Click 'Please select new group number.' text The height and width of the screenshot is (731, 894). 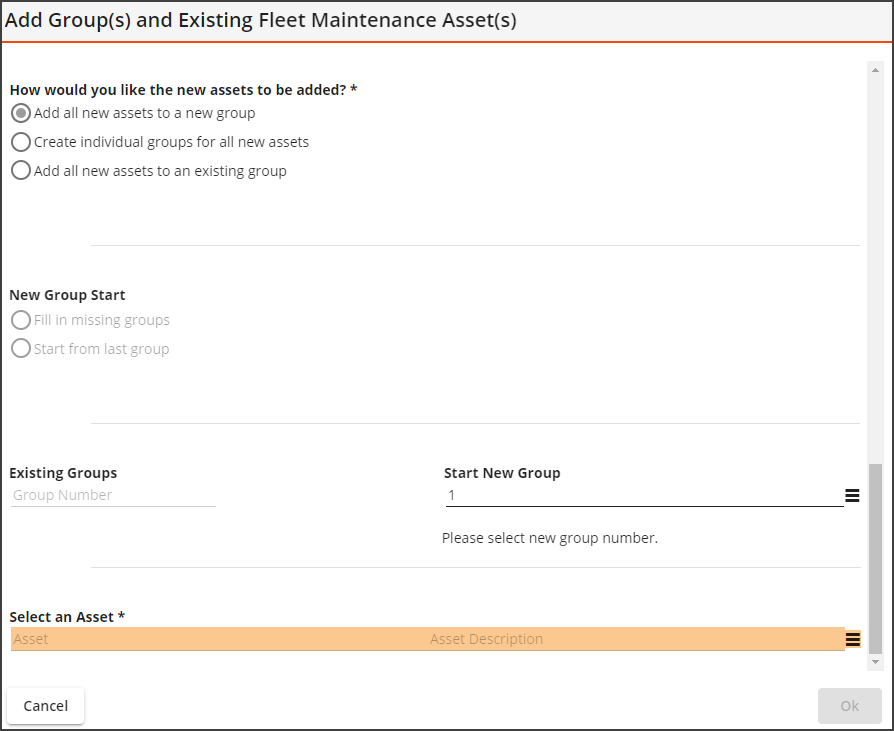(550, 538)
